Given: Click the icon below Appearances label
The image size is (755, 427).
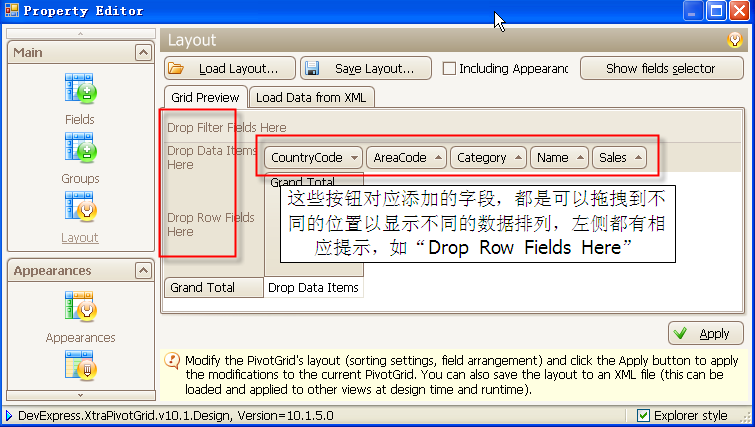Looking at the screenshot, I should coord(80,366).
